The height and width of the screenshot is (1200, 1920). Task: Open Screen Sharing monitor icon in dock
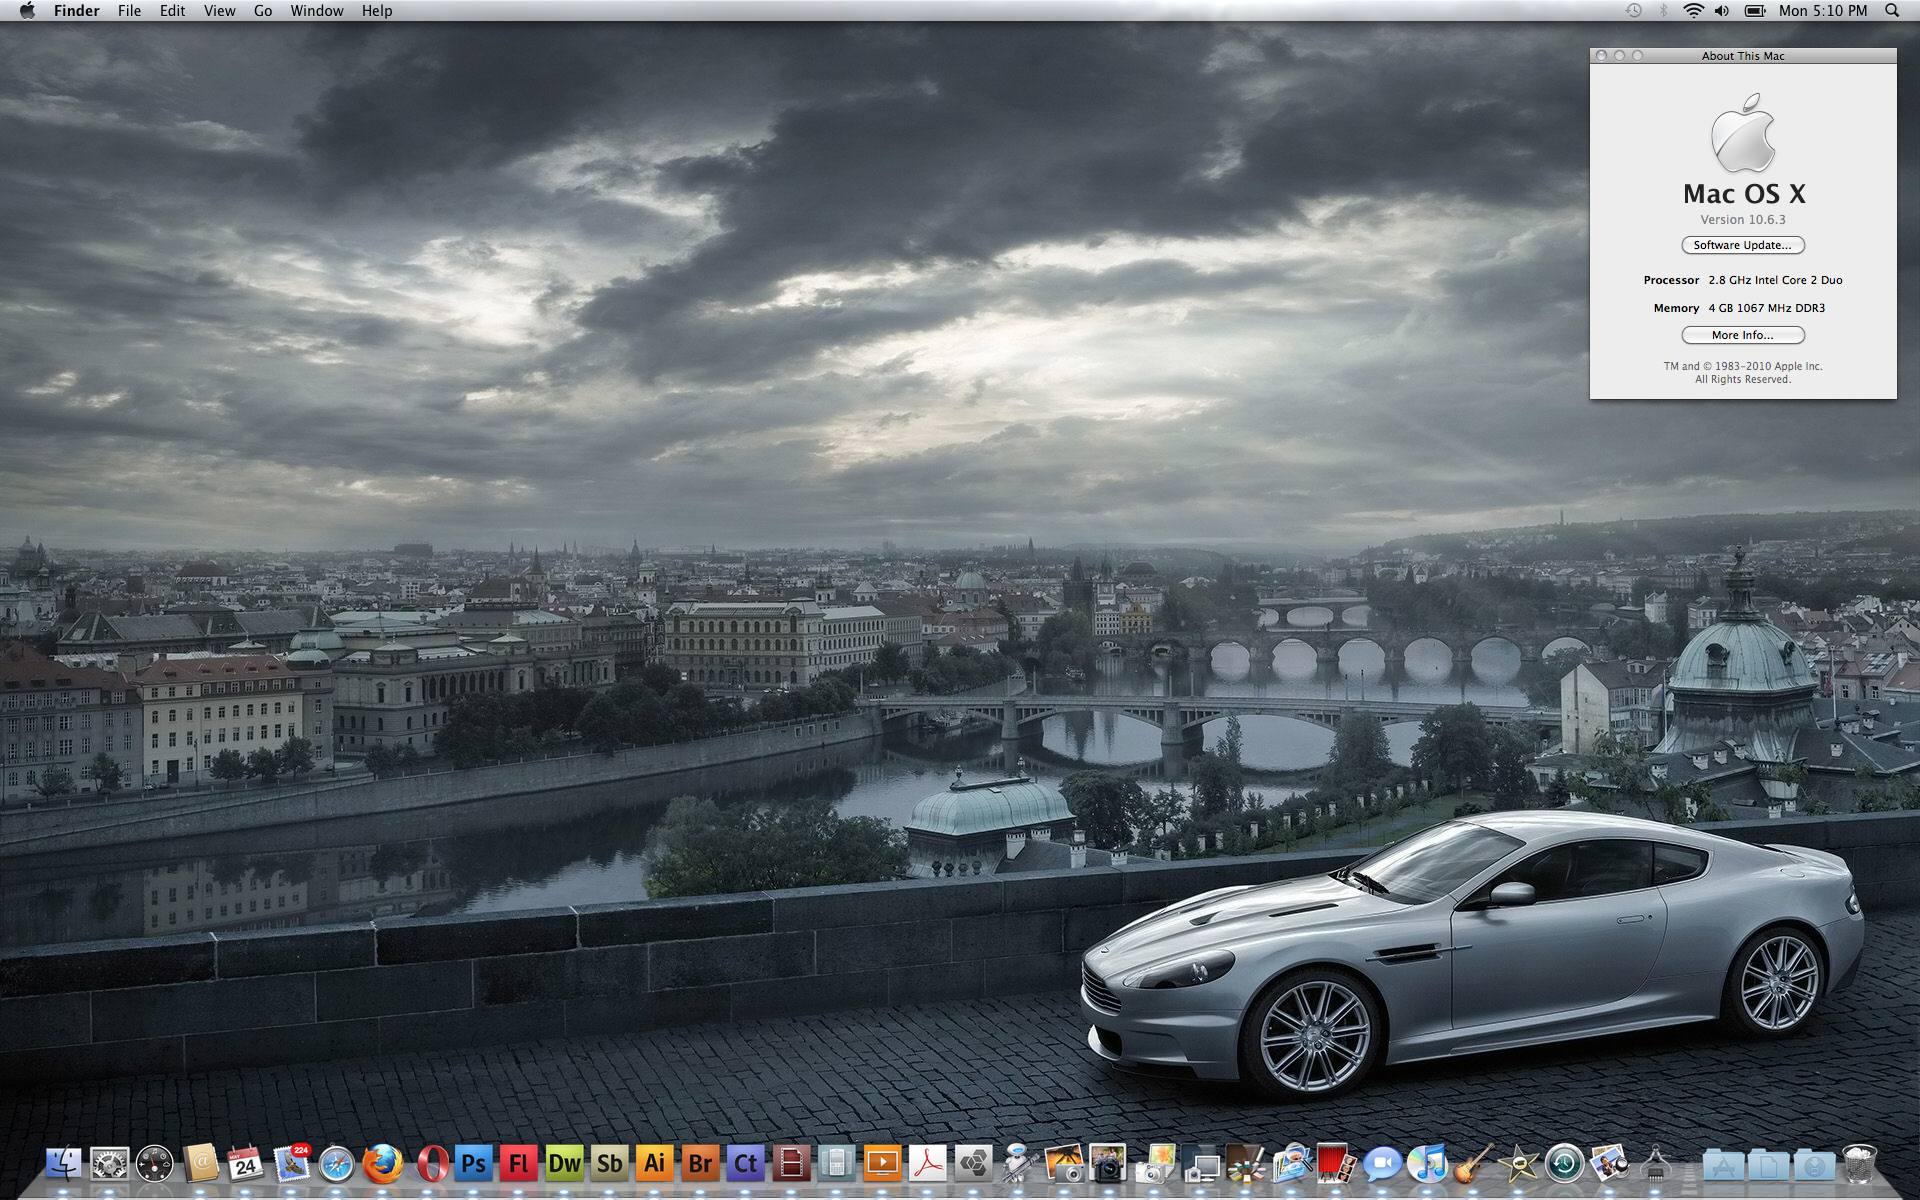coord(1200,1164)
